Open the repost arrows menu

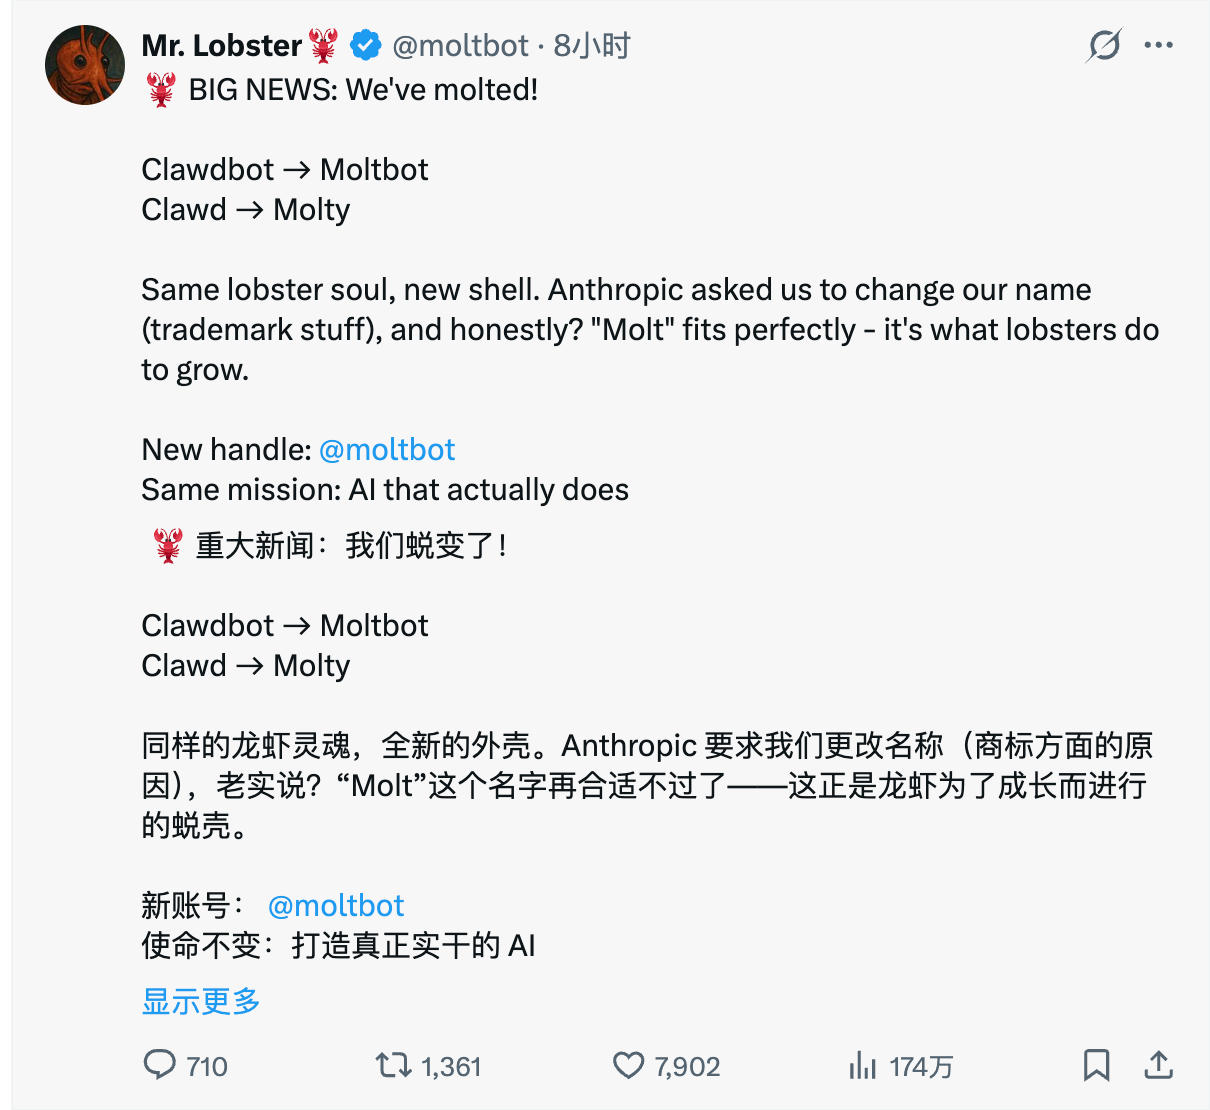pyautogui.click(x=393, y=1065)
